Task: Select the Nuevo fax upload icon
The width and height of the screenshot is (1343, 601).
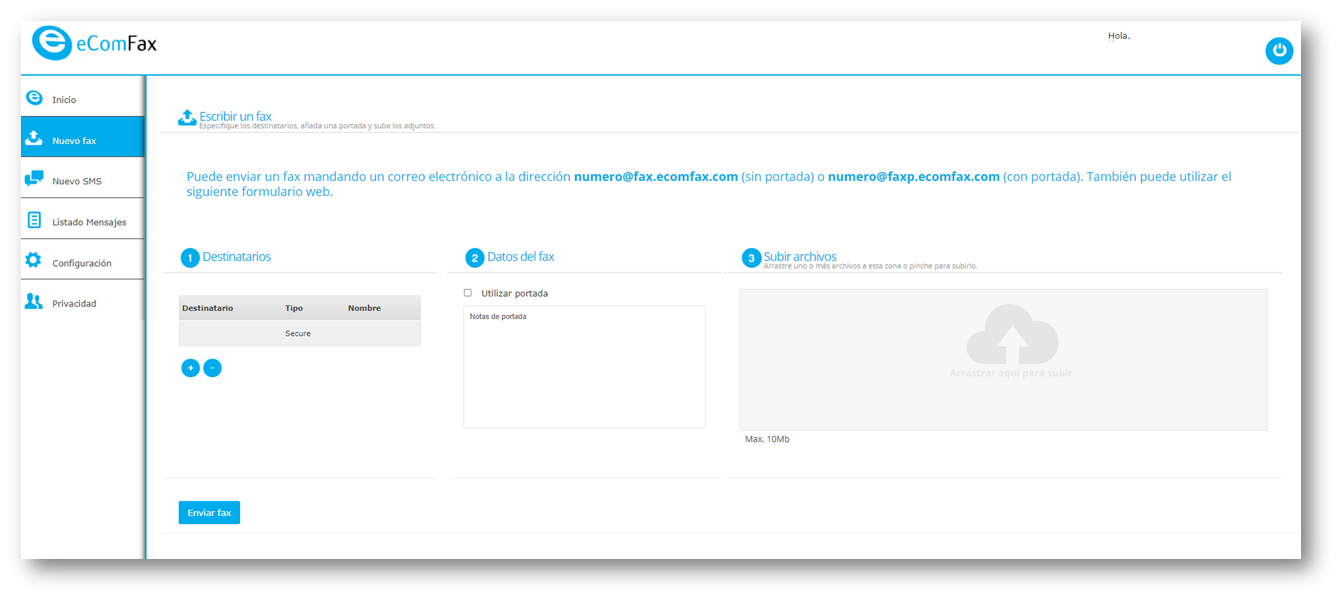Action: (x=34, y=138)
